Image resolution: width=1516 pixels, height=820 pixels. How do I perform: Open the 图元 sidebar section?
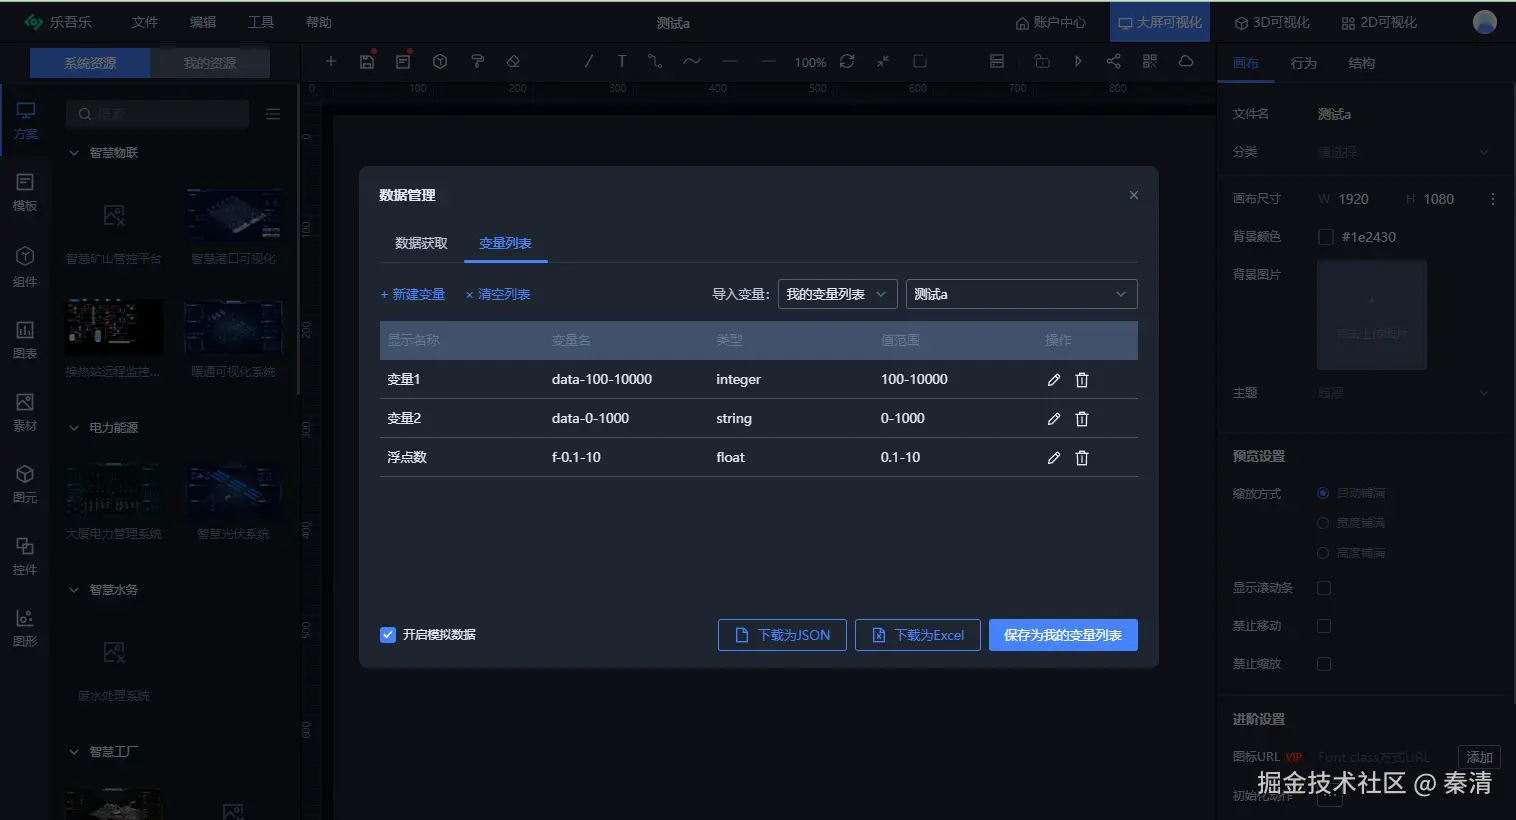click(x=25, y=483)
